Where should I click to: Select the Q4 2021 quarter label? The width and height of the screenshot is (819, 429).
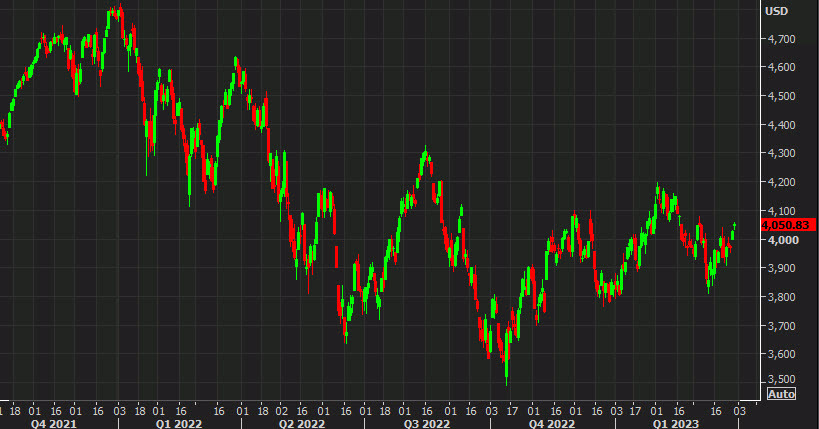(54, 423)
